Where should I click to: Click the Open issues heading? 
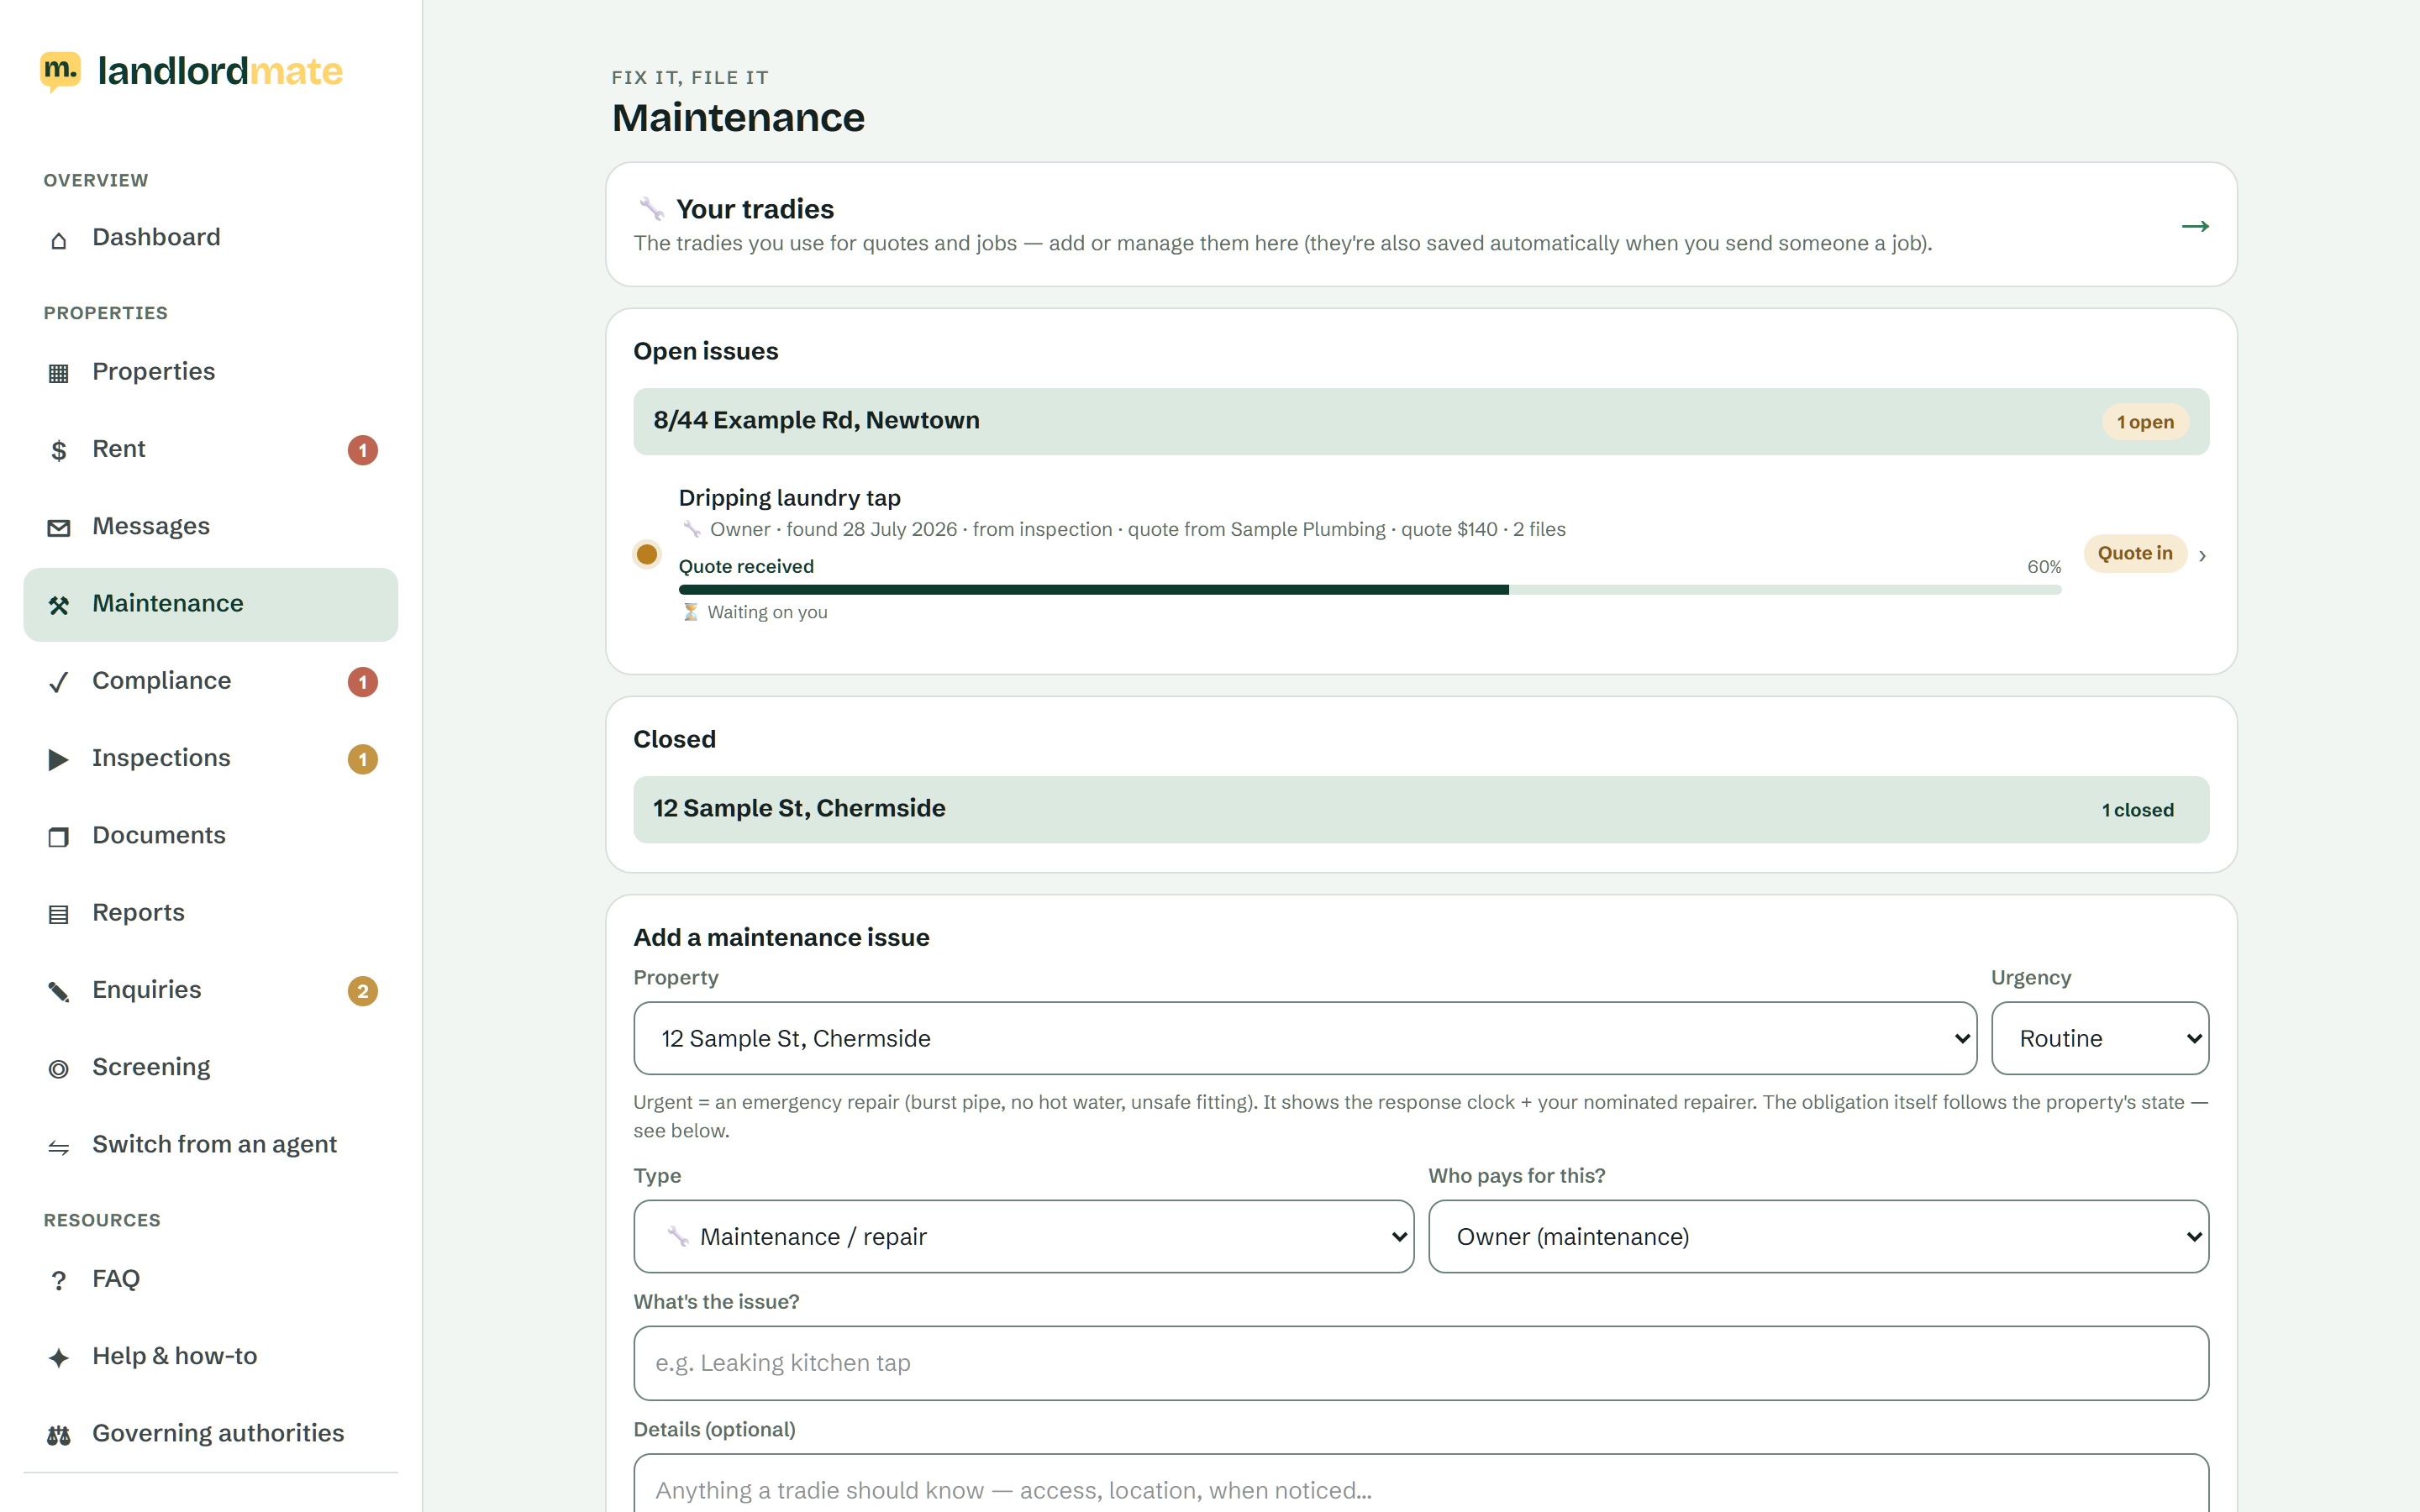point(706,351)
